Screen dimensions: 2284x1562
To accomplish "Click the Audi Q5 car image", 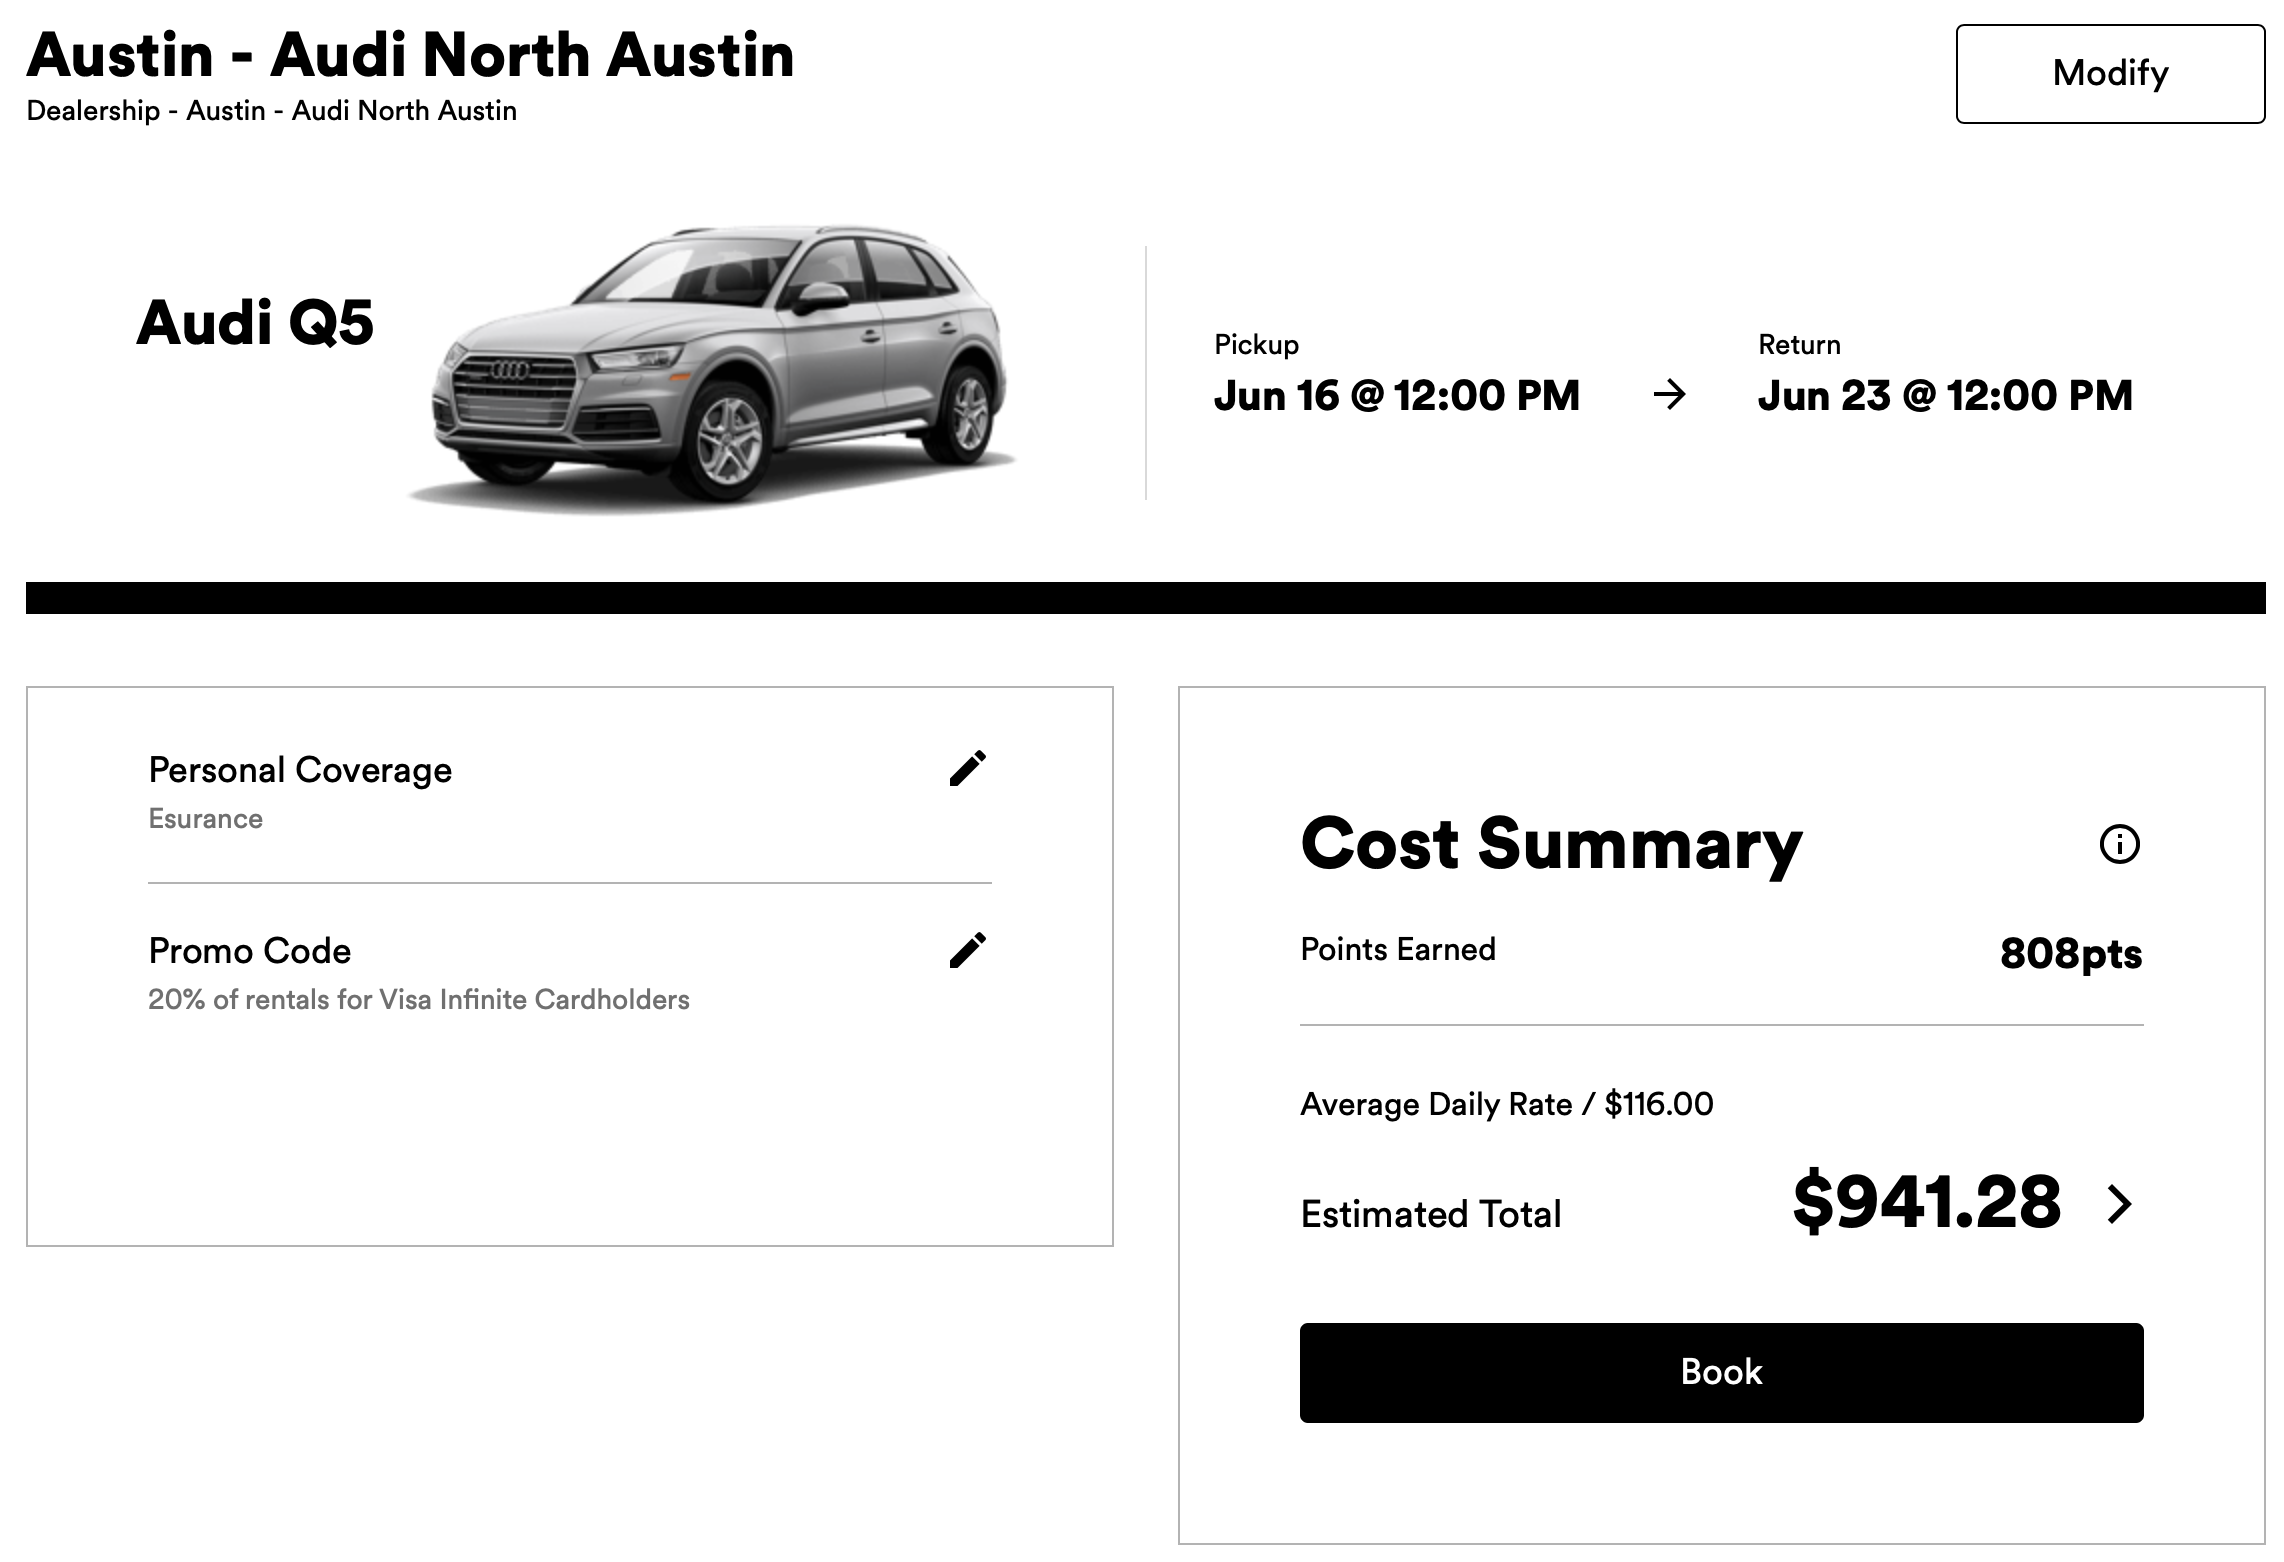I will (x=713, y=368).
